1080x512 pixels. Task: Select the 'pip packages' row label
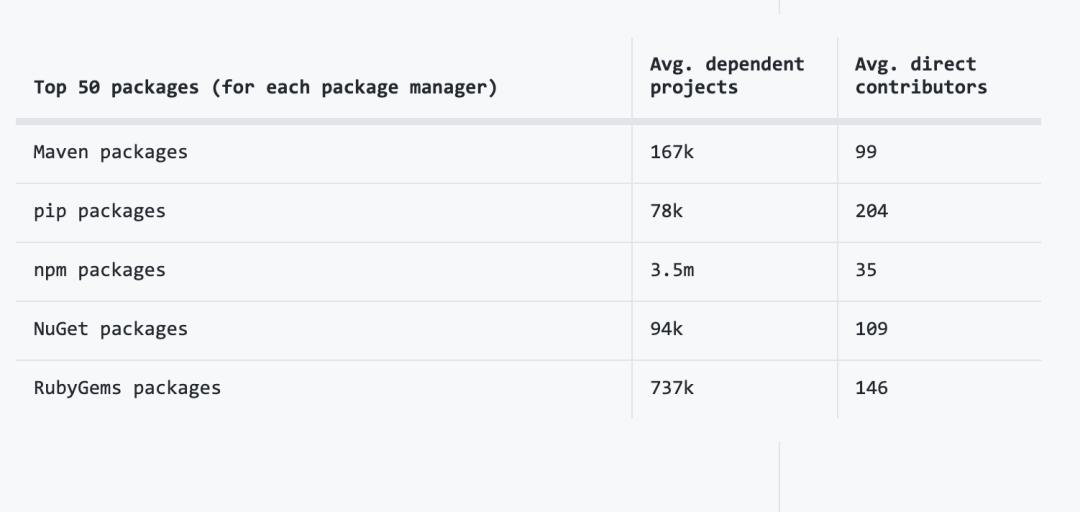[x=99, y=211]
